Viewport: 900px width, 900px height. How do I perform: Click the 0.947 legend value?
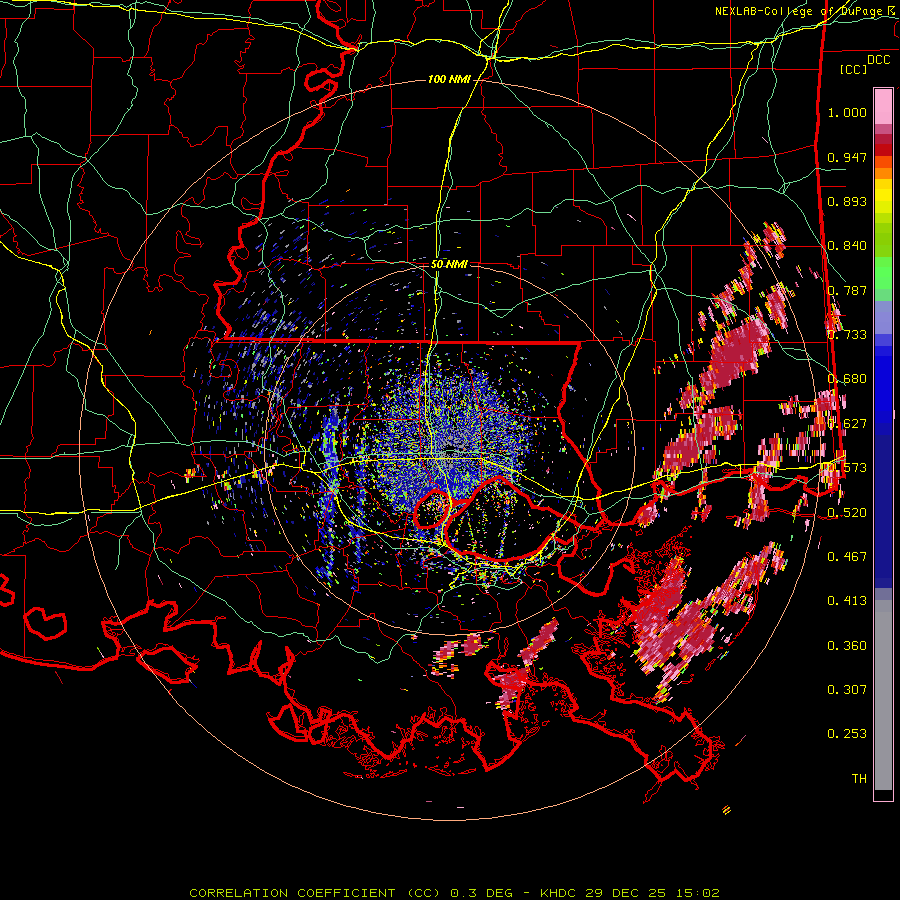click(847, 157)
